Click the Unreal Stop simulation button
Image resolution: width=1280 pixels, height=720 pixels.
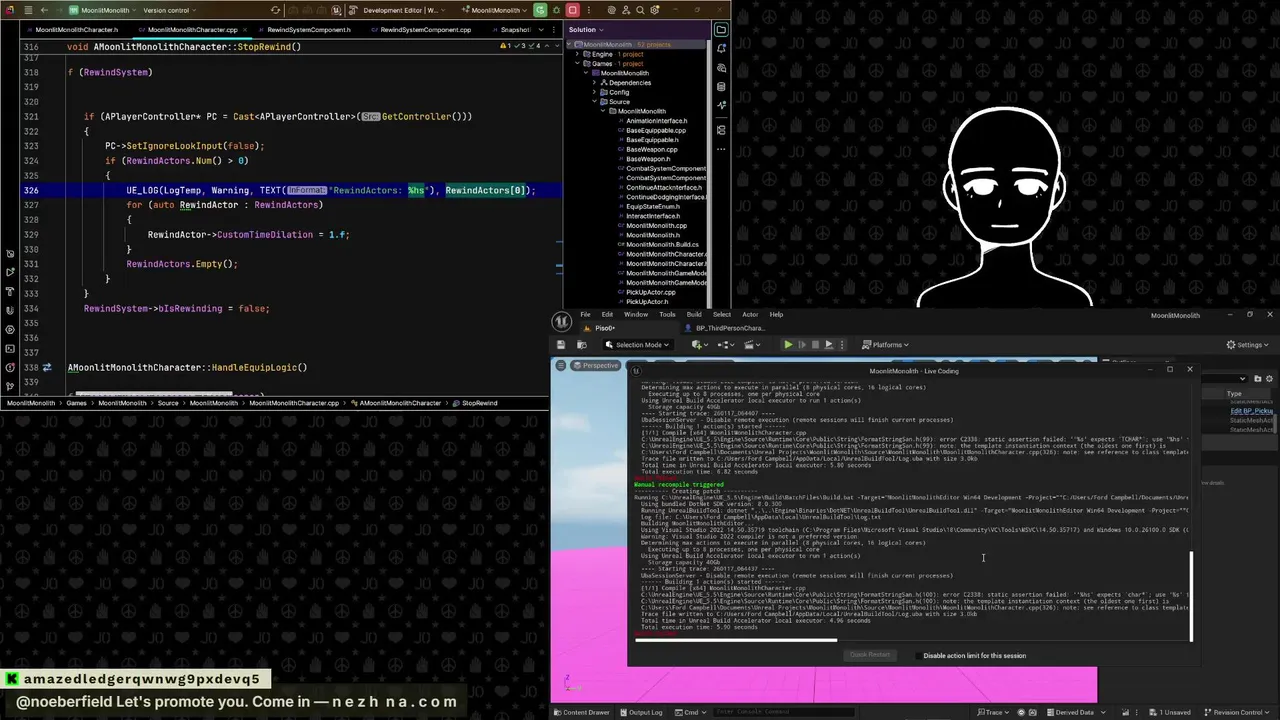click(x=815, y=345)
